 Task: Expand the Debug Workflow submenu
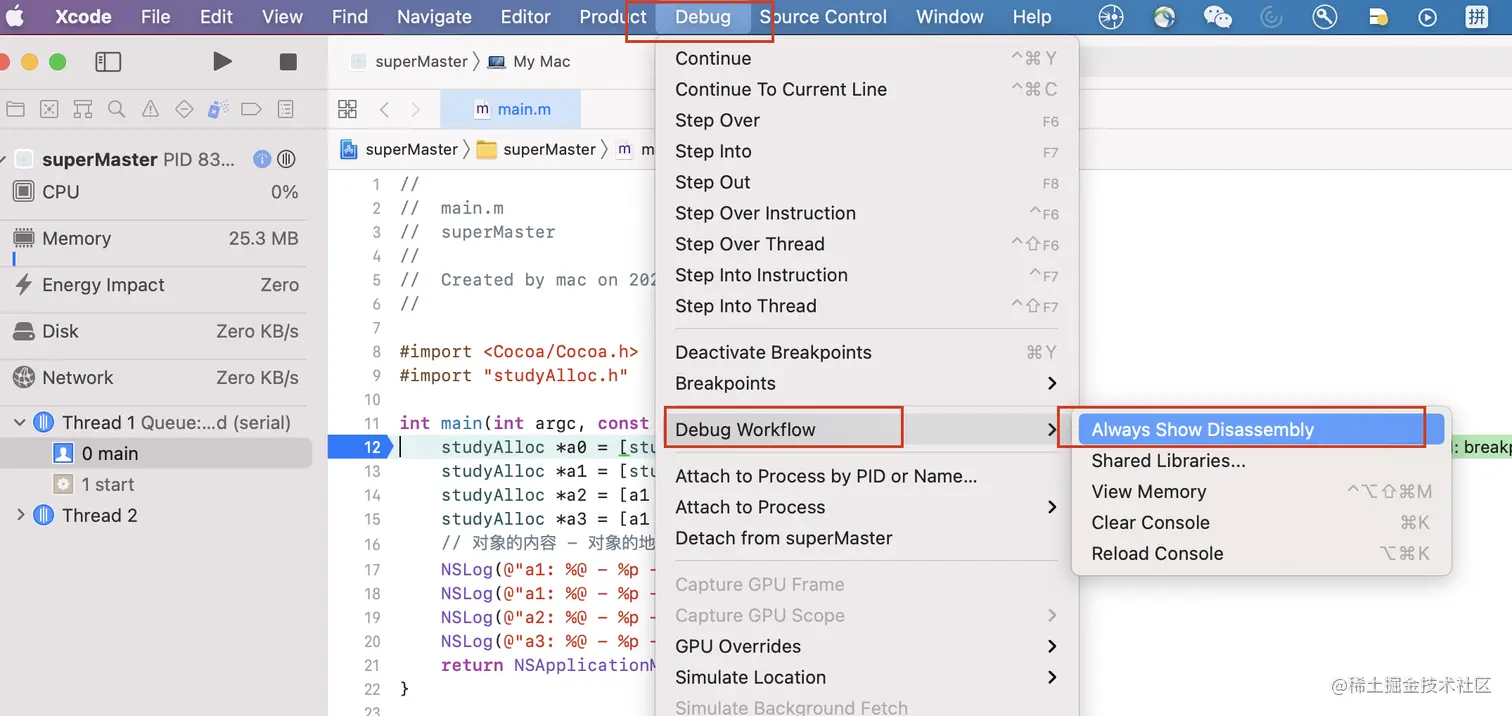pyautogui.click(x=866, y=430)
